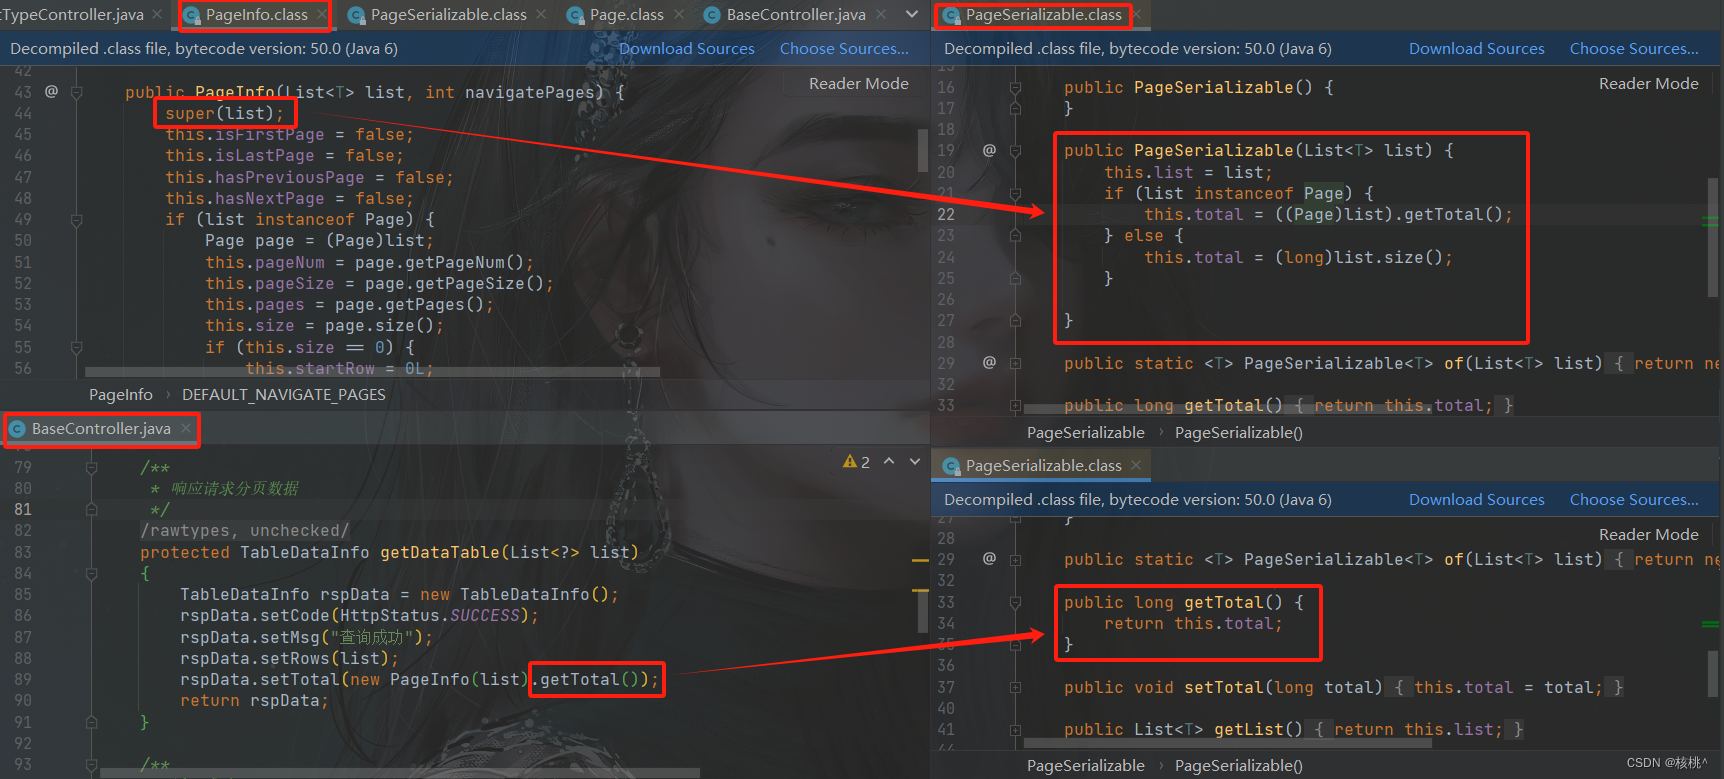The width and height of the screenshot is (1724, 779).
Task: Collapse PageInfo constructor fold at line 43
Action: click(76, 92)
